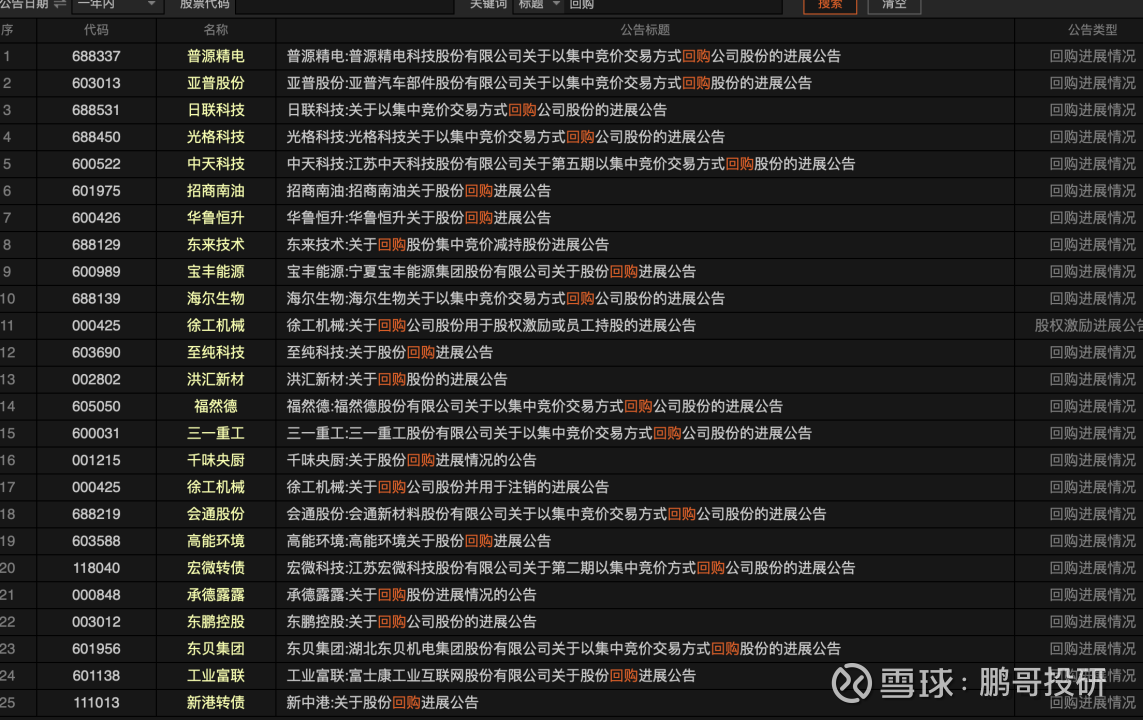Click code 118040

pos(96,568)
